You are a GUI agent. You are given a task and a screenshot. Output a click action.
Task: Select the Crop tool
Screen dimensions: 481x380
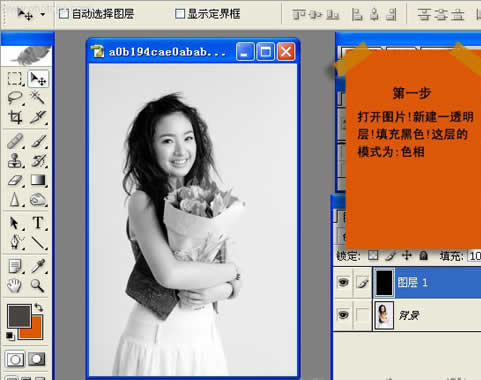15,117
